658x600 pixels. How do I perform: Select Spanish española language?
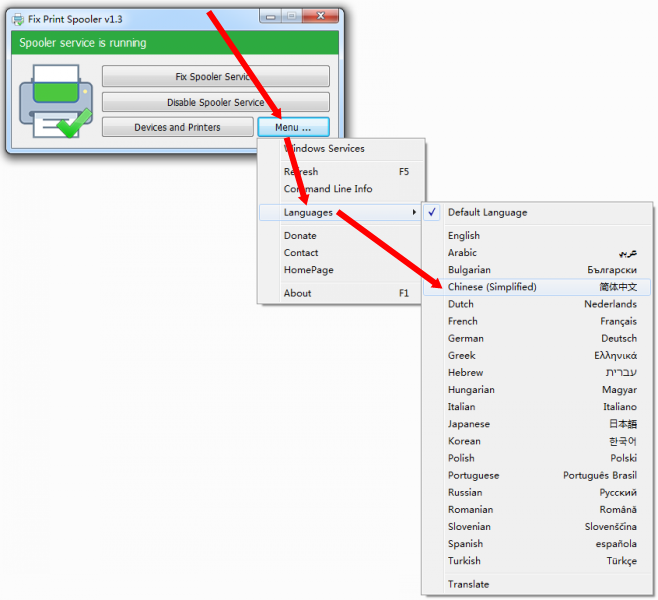point(537,544)
